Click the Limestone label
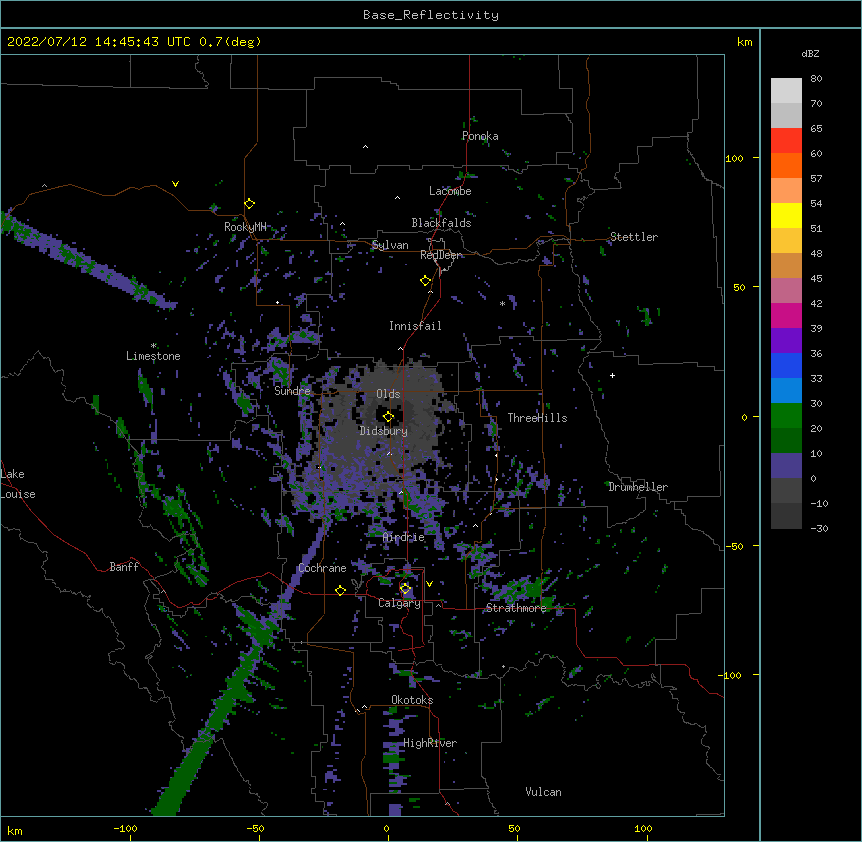Screen dimensions: 862x842 tap(153, 356)
